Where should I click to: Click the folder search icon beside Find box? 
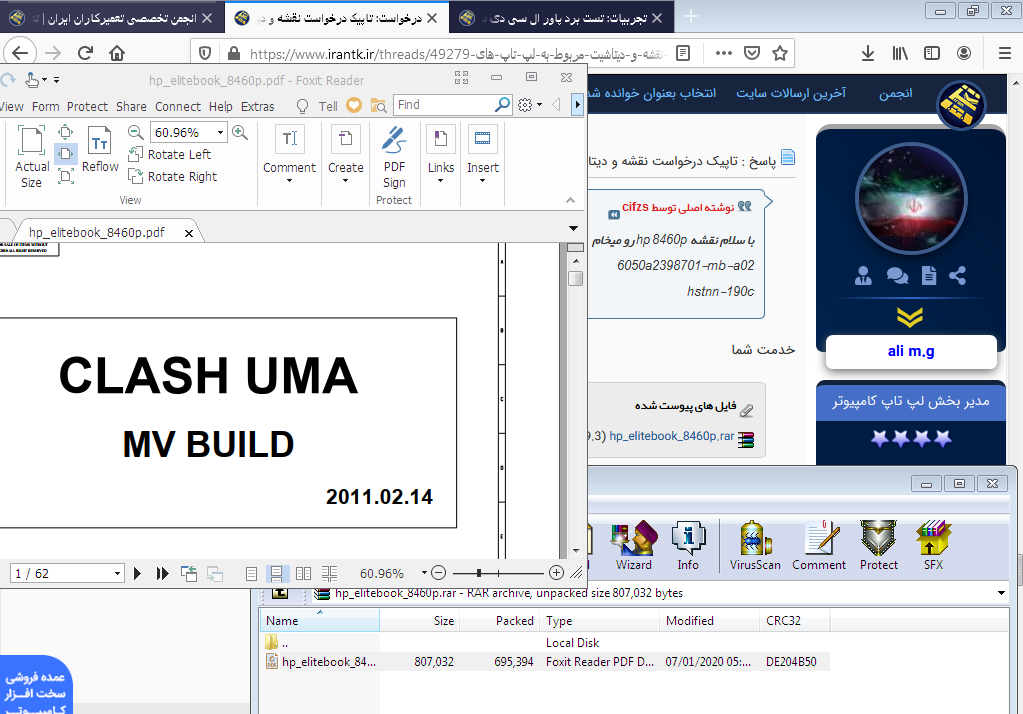pos(378,105)
